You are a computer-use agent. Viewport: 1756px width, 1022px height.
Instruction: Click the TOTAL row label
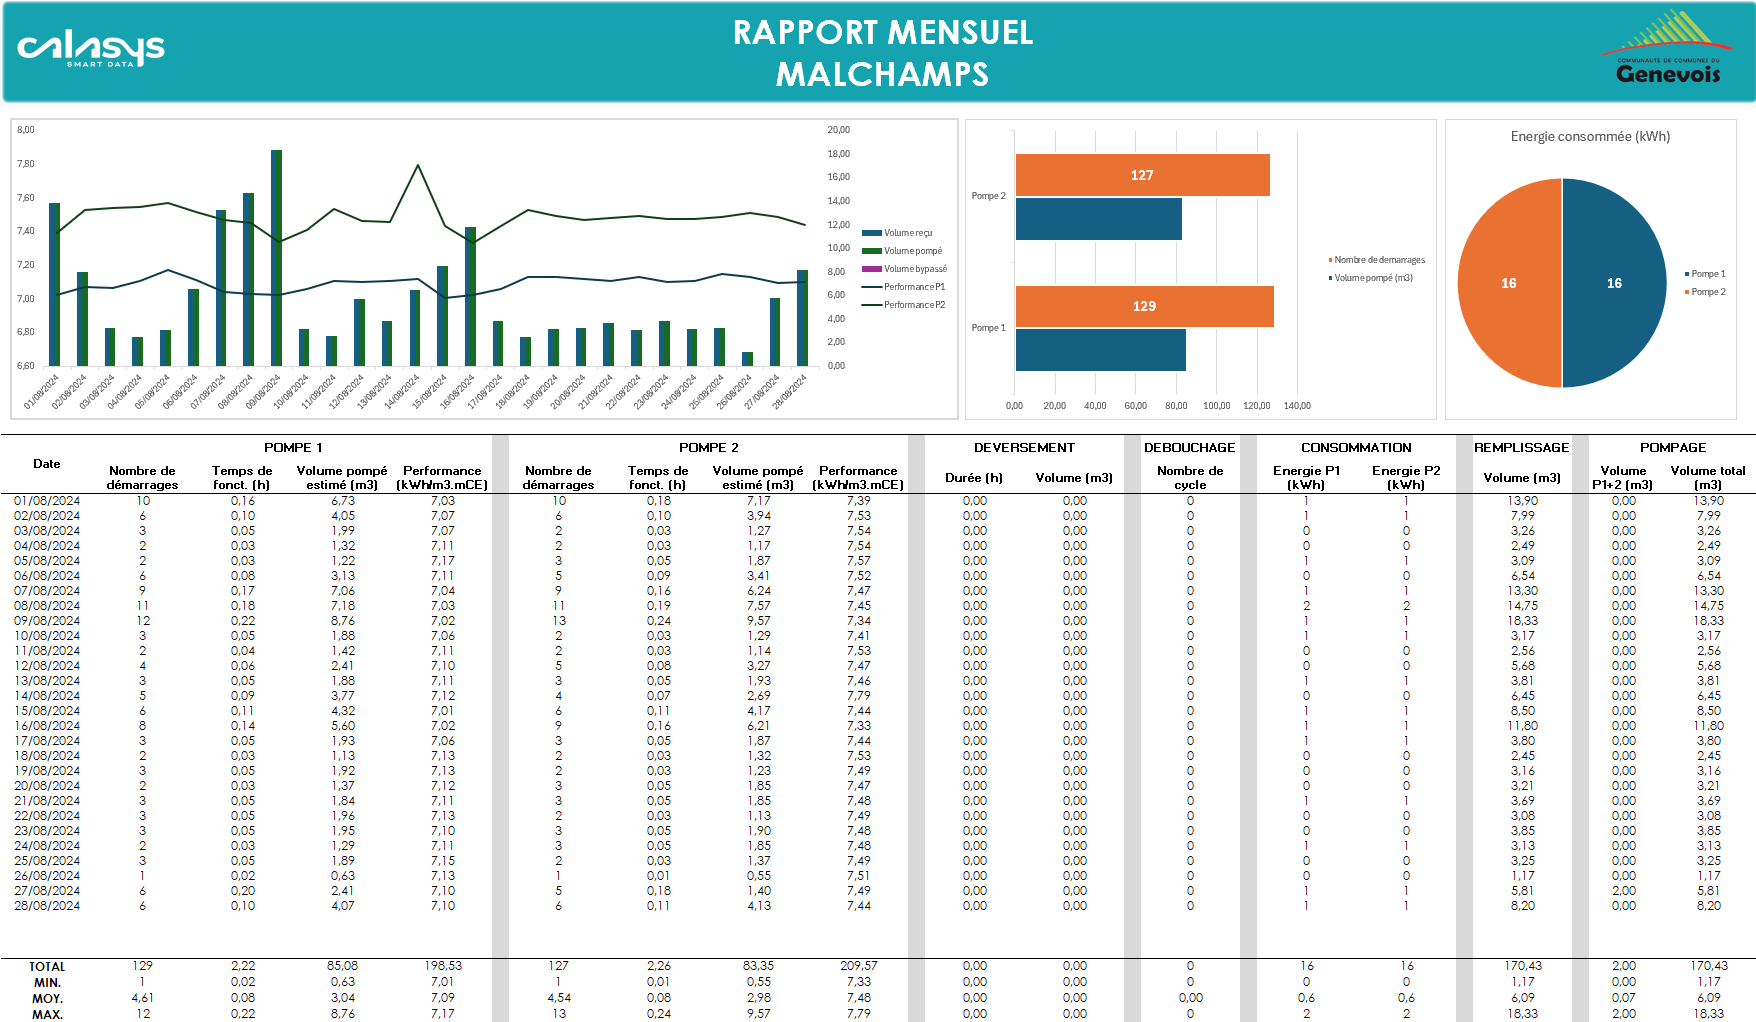point(47,967)
